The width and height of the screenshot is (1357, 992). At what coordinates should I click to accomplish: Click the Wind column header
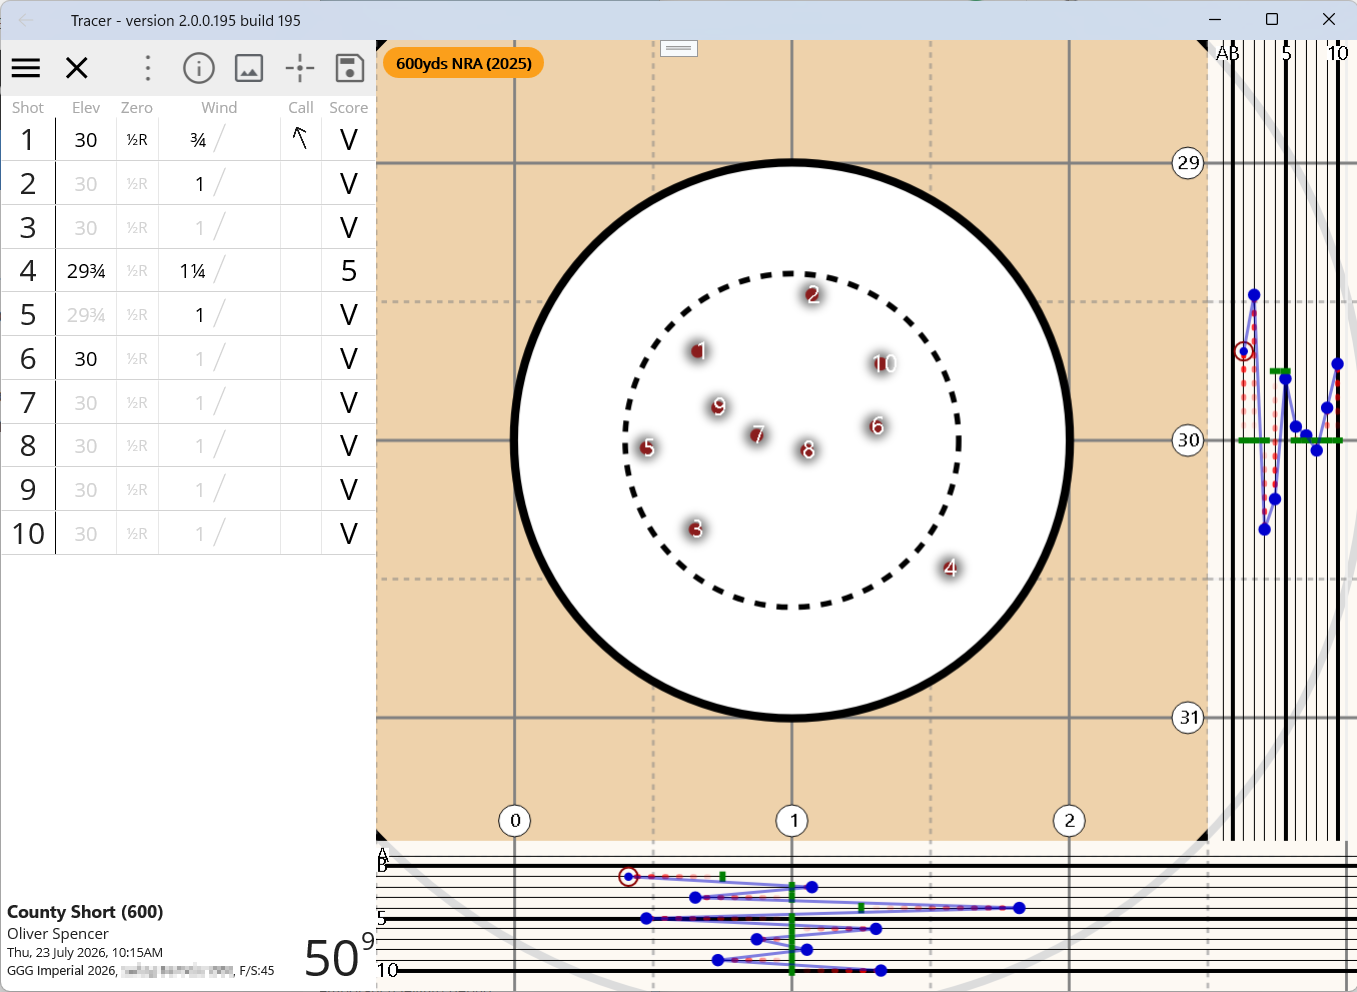click(219, 107)
